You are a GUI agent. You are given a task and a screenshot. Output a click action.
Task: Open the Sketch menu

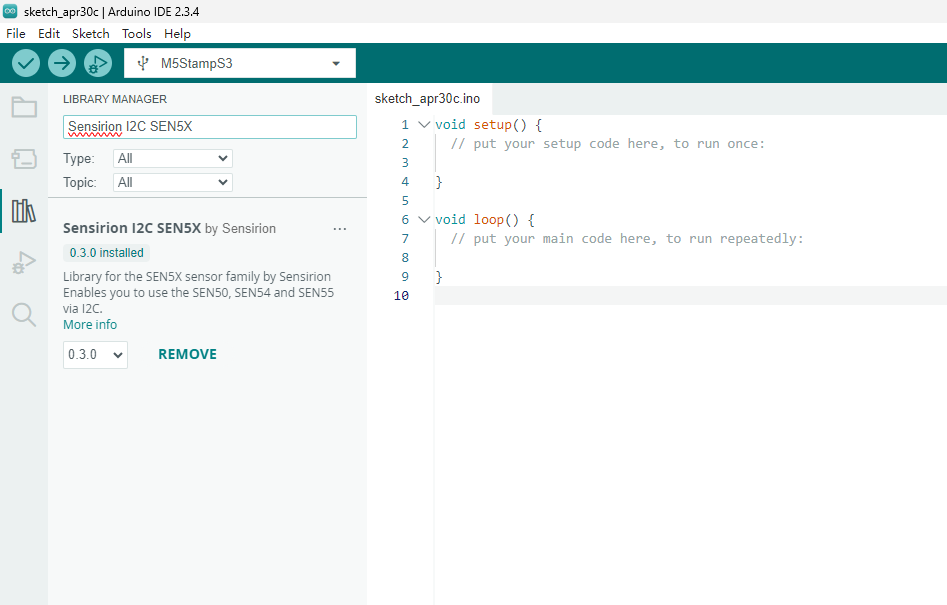click(x=91, y=34)
